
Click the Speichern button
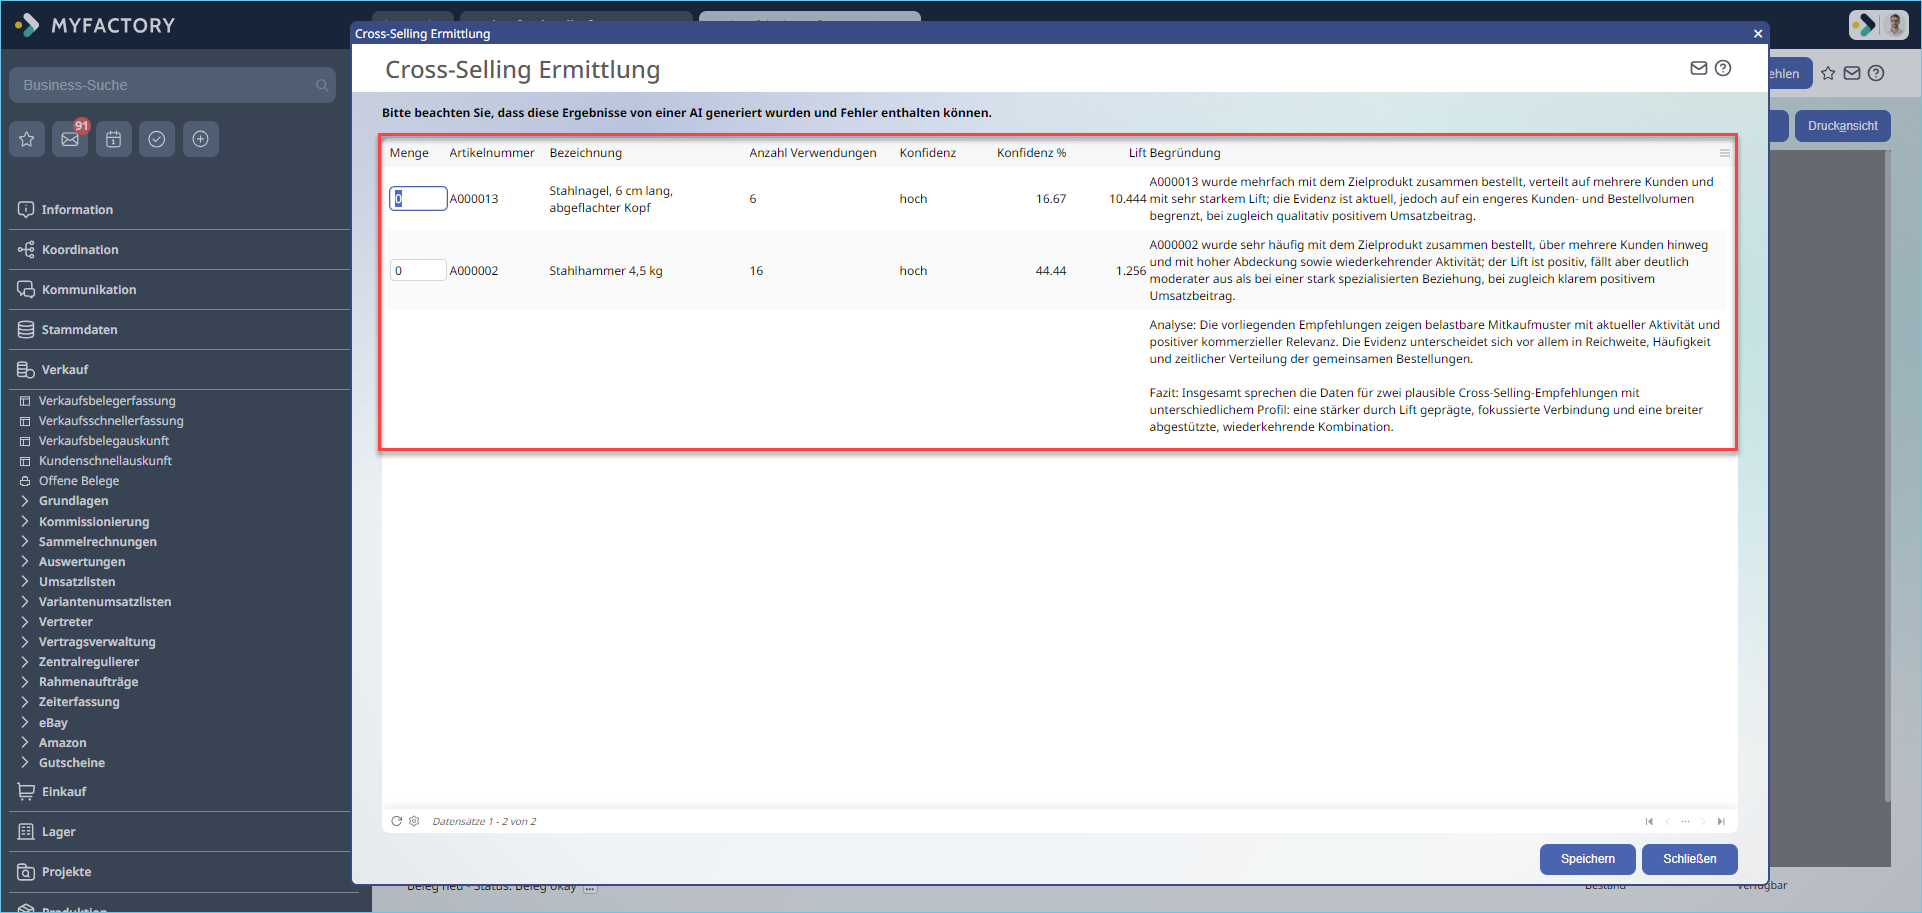pyautogui.click(x=1588, y=859)
